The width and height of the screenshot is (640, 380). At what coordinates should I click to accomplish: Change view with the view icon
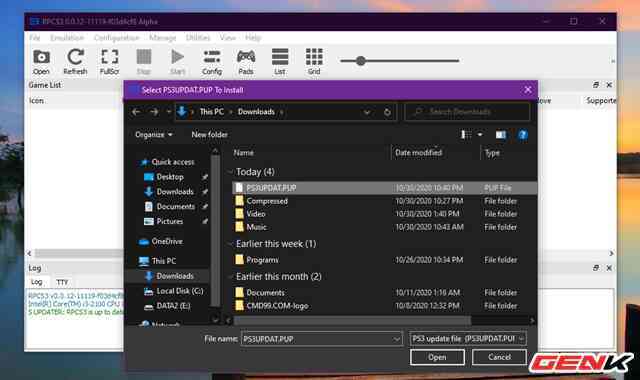coord(466,135)
